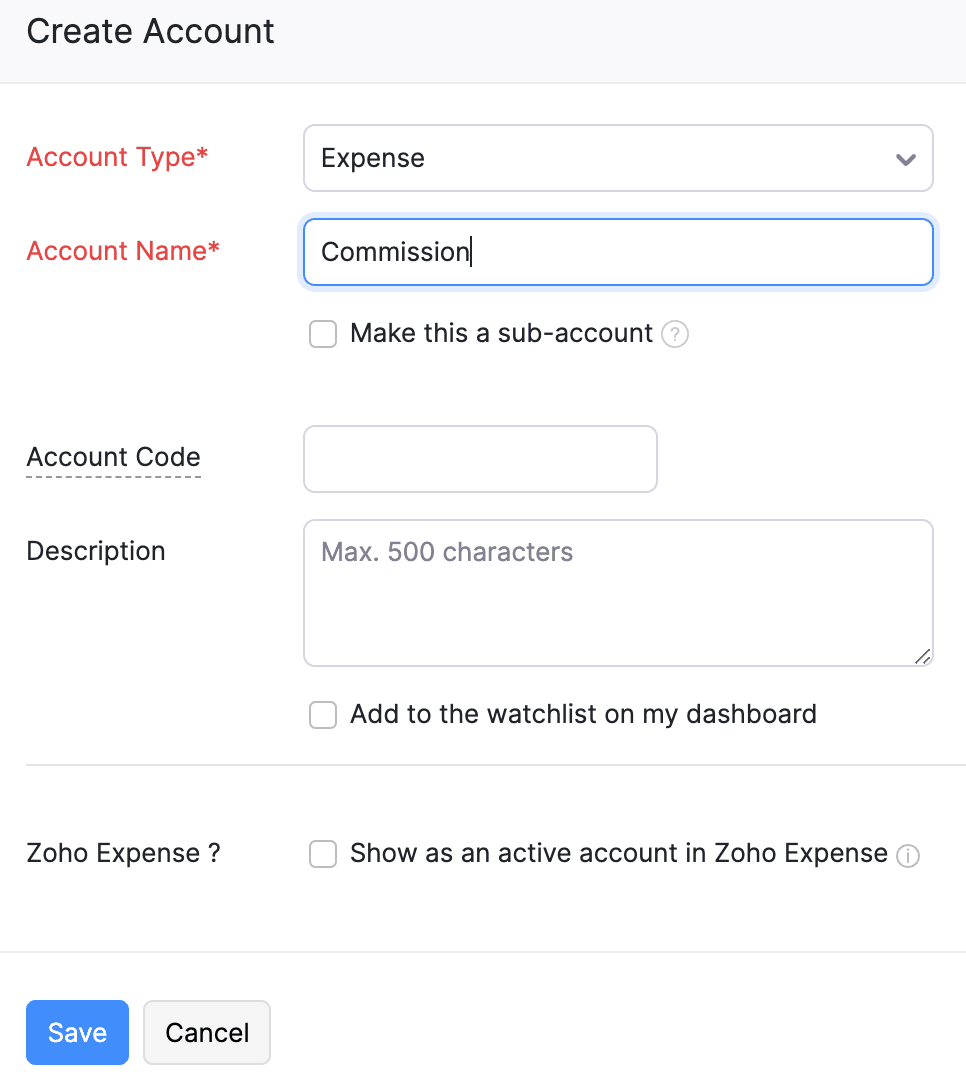966x1082 pixels.
Task: Enable Show as an active account in Zoho Expense
Action: pyautogui.click(x=322, y=854)
